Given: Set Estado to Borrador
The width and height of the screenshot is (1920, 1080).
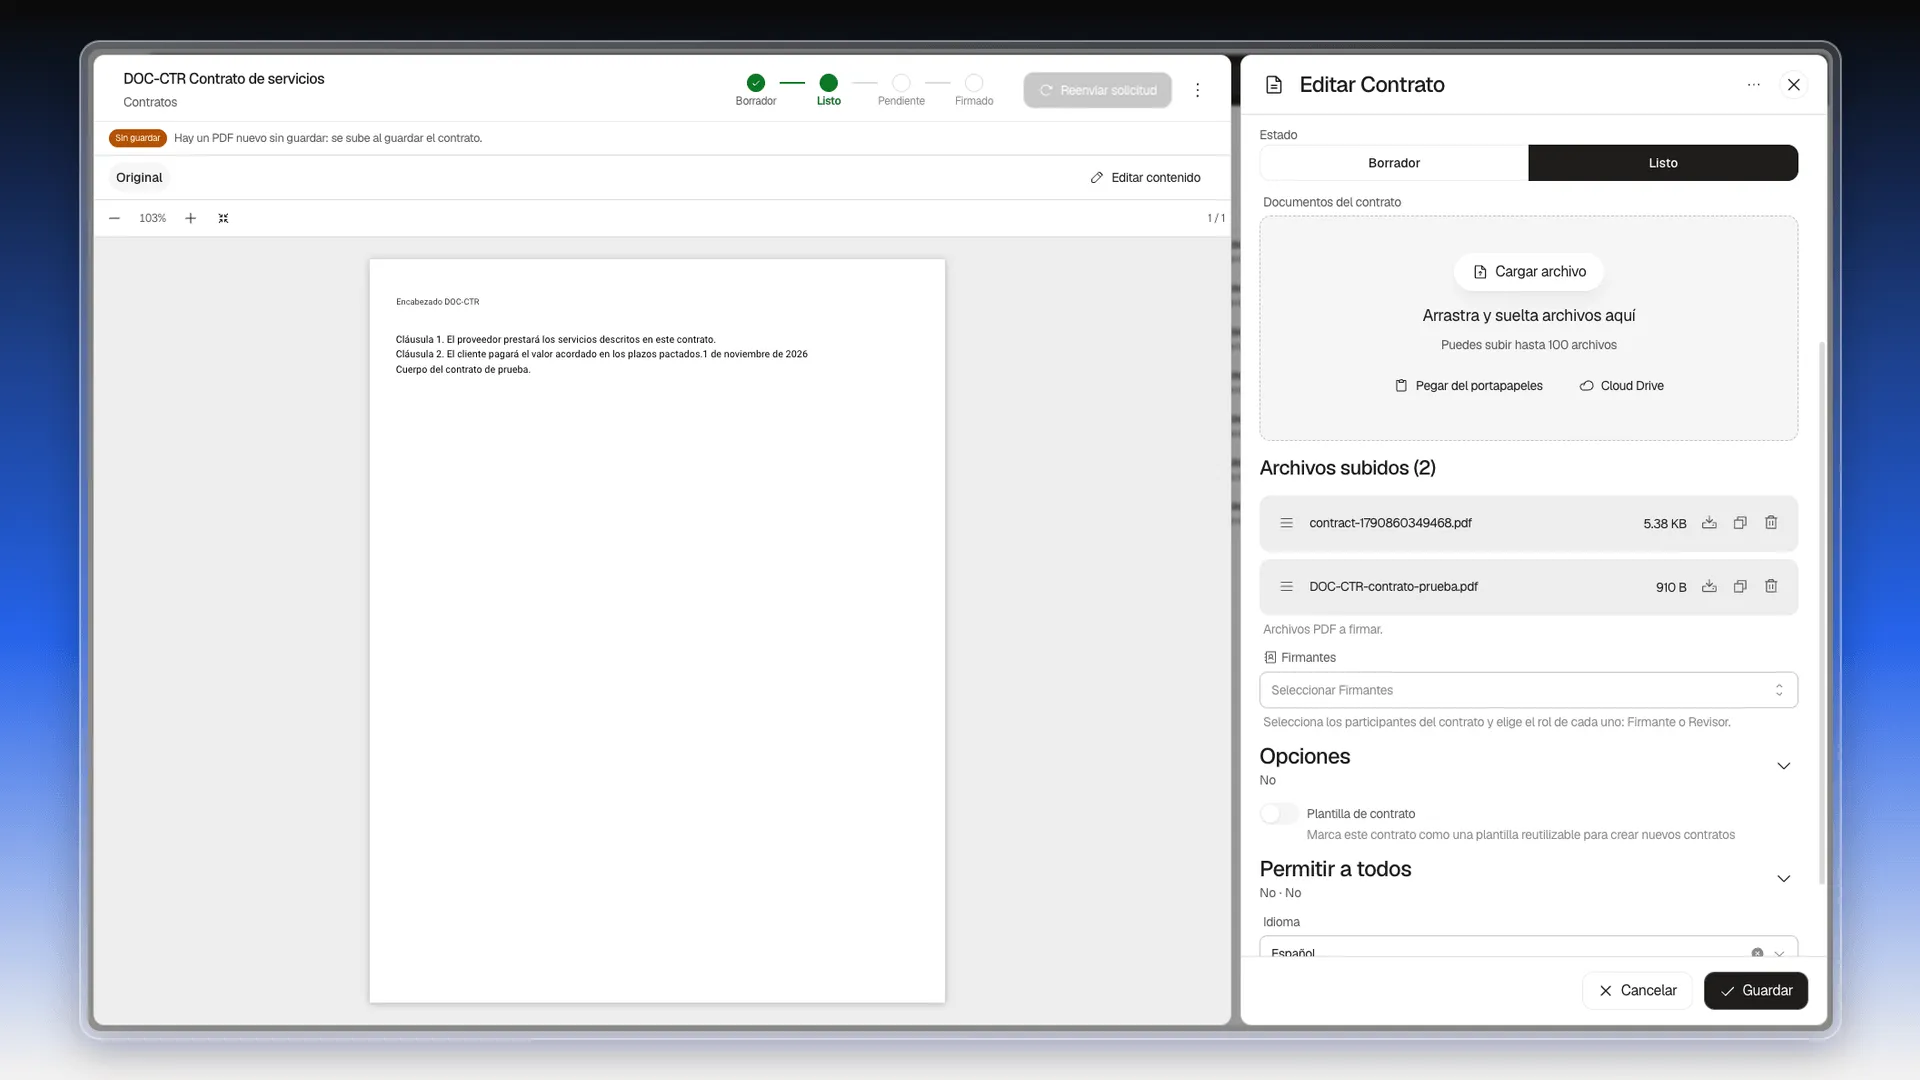Looking at the screenshot, I should click(1394, 163).
